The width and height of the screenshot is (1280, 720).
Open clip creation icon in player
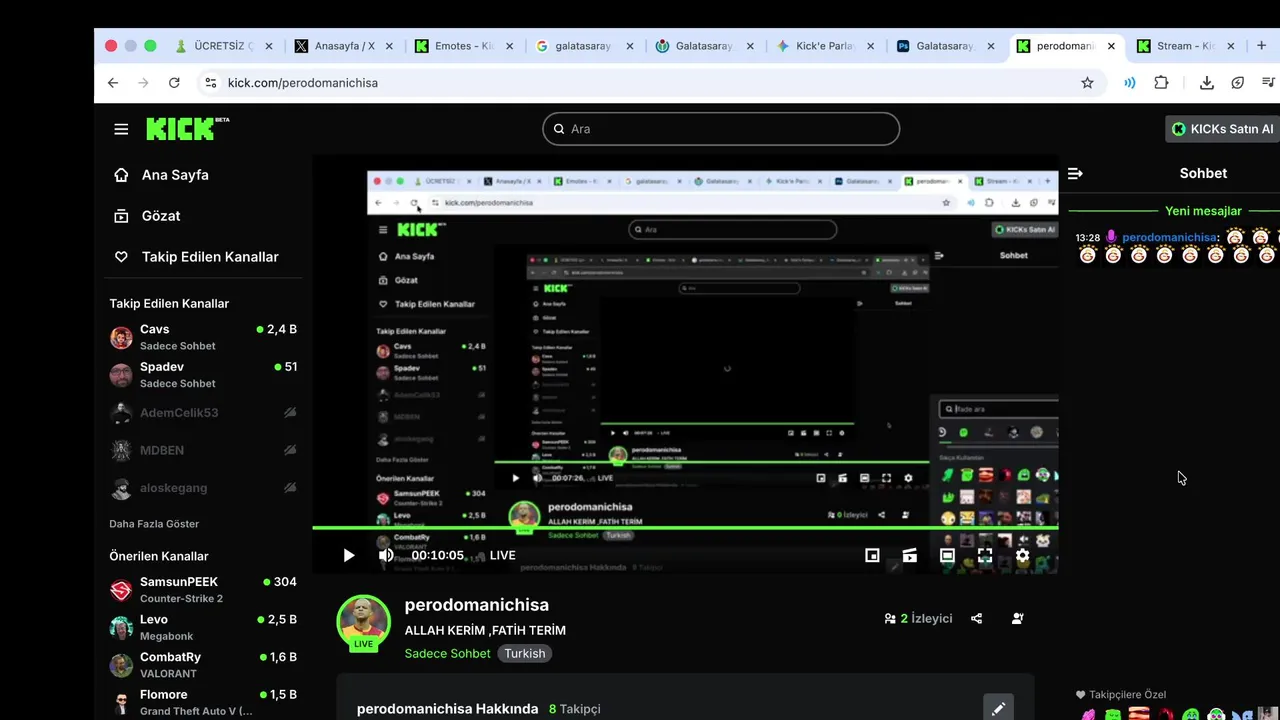pyautogui.click(x=909, y=555)
